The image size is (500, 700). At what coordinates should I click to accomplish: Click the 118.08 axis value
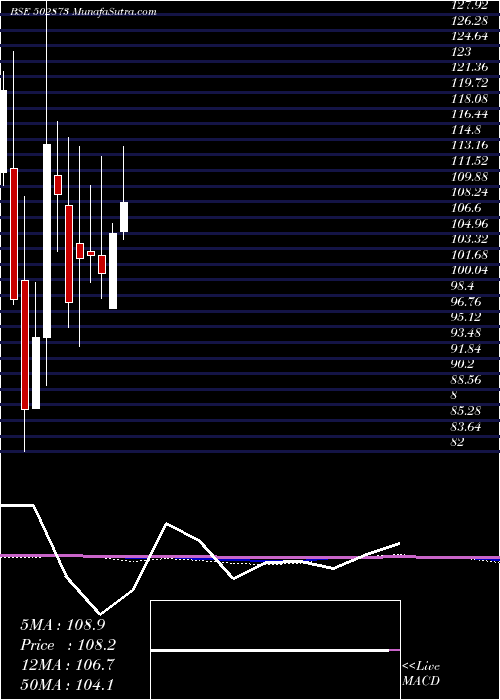pyautogui.click(x=470, y=98)
